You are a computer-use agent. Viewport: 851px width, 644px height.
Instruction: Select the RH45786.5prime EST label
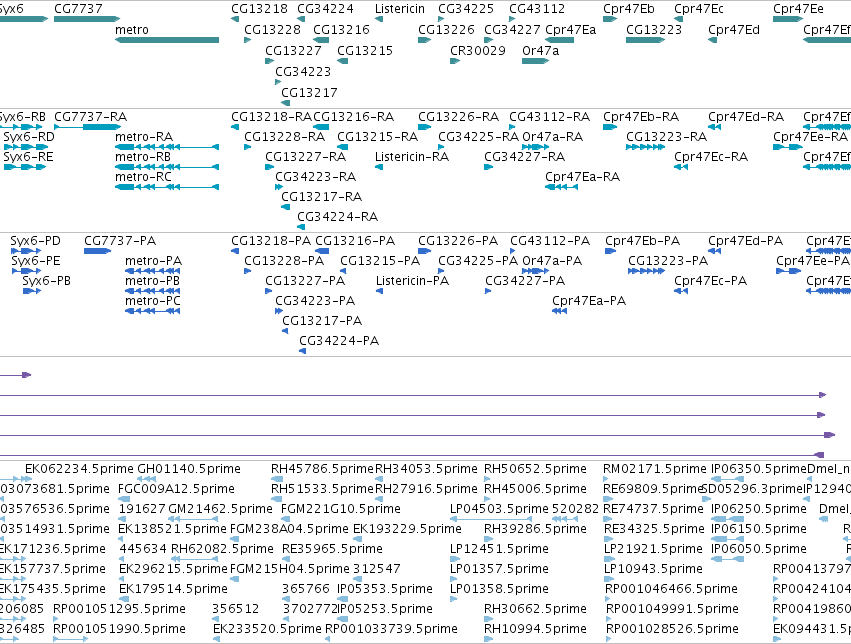pyautogui.click(x=322, y=469)
